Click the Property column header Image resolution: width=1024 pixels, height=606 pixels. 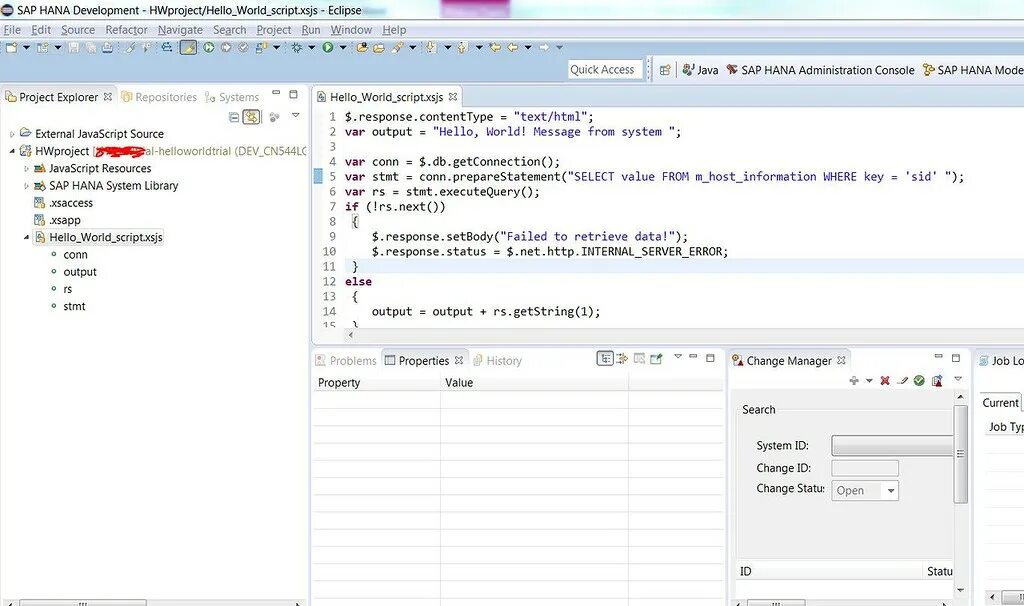377,383
